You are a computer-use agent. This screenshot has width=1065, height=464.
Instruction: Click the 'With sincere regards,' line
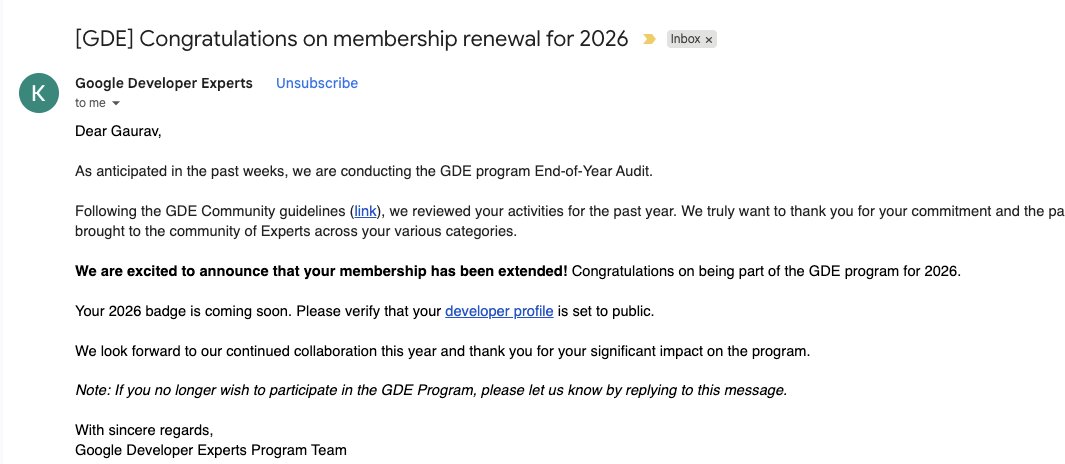144,430
